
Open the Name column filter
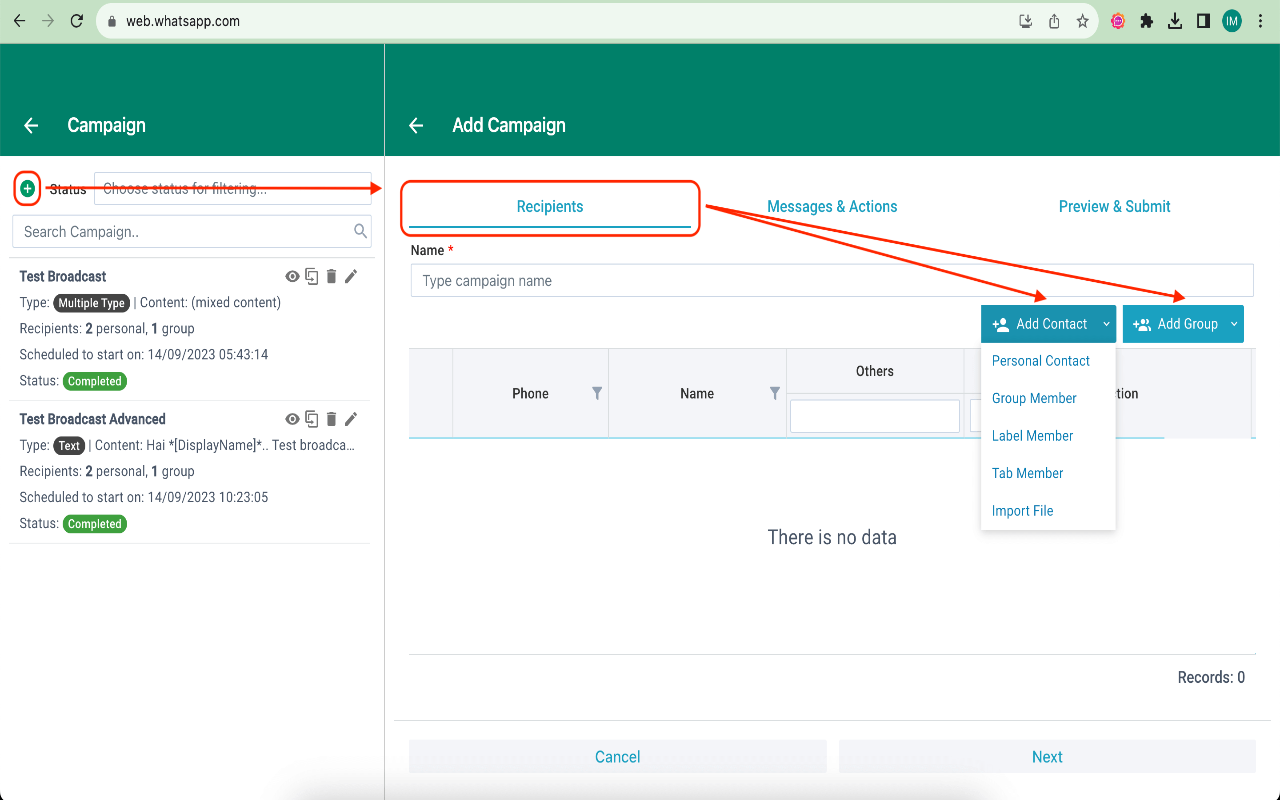(774, 394)
